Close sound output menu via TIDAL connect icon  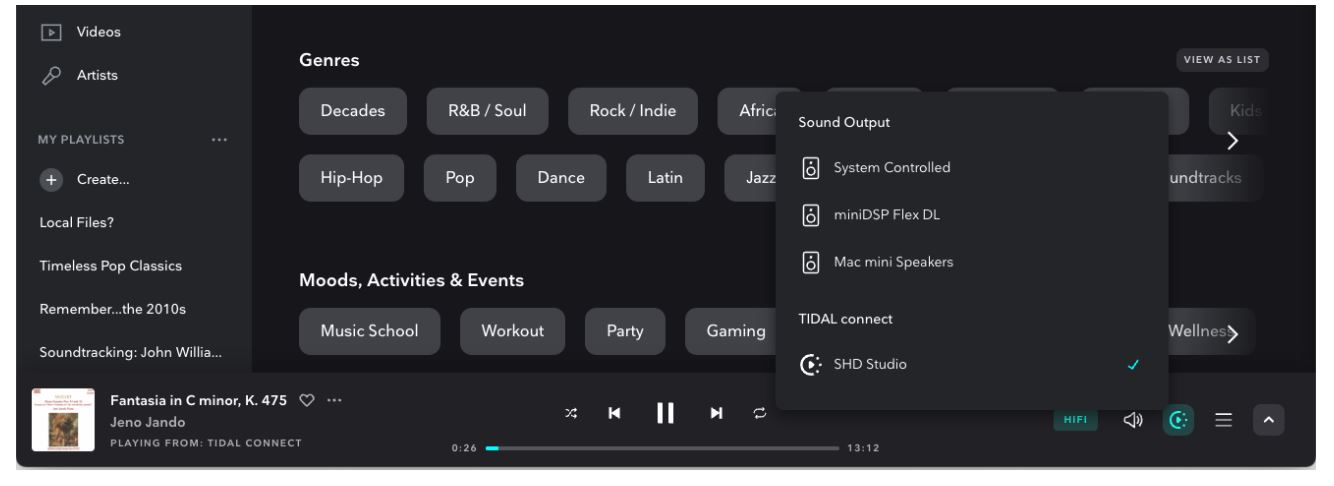[x=1177, y=421]
